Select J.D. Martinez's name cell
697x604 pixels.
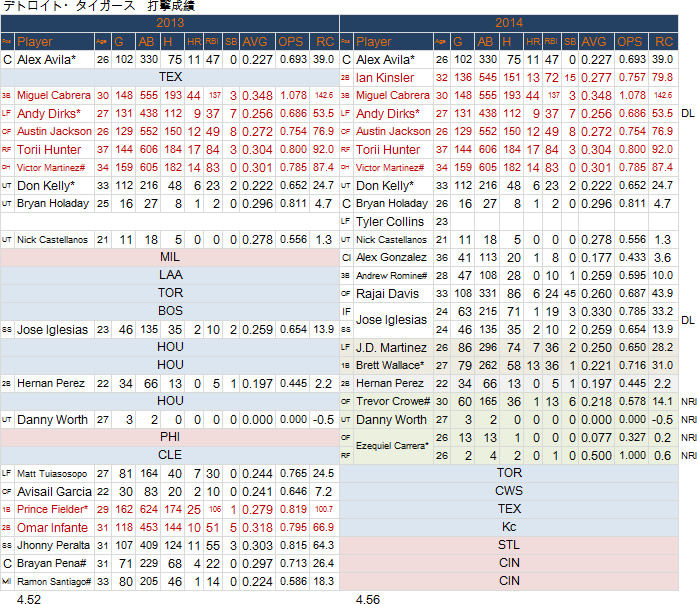[x=393, y=348]
